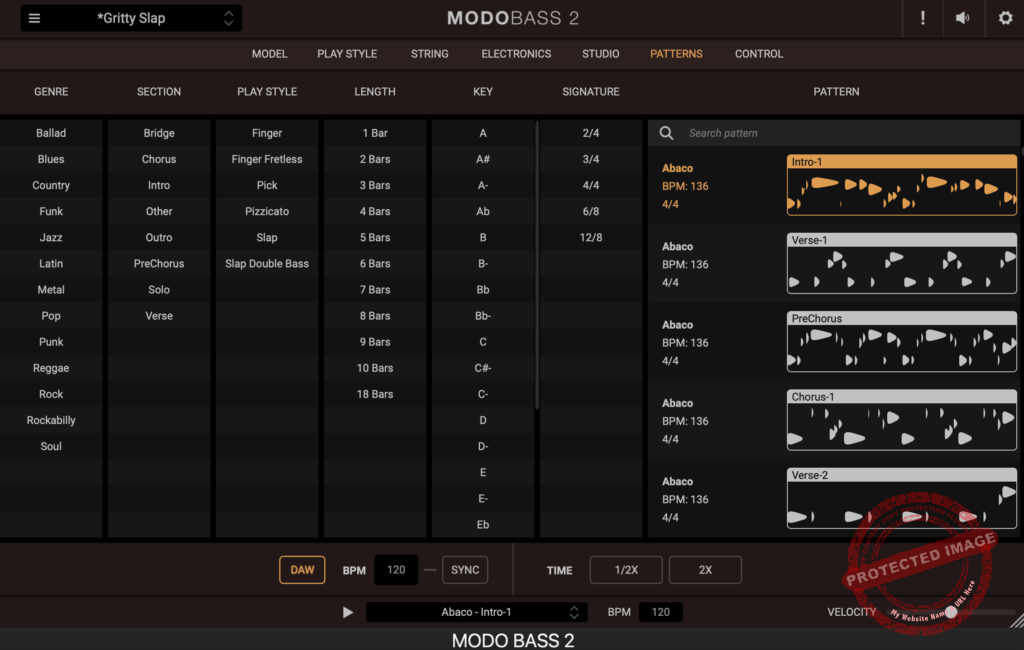Enable 1/2X time
This screenshot has height=650, width=1024.
coord(626,570)
